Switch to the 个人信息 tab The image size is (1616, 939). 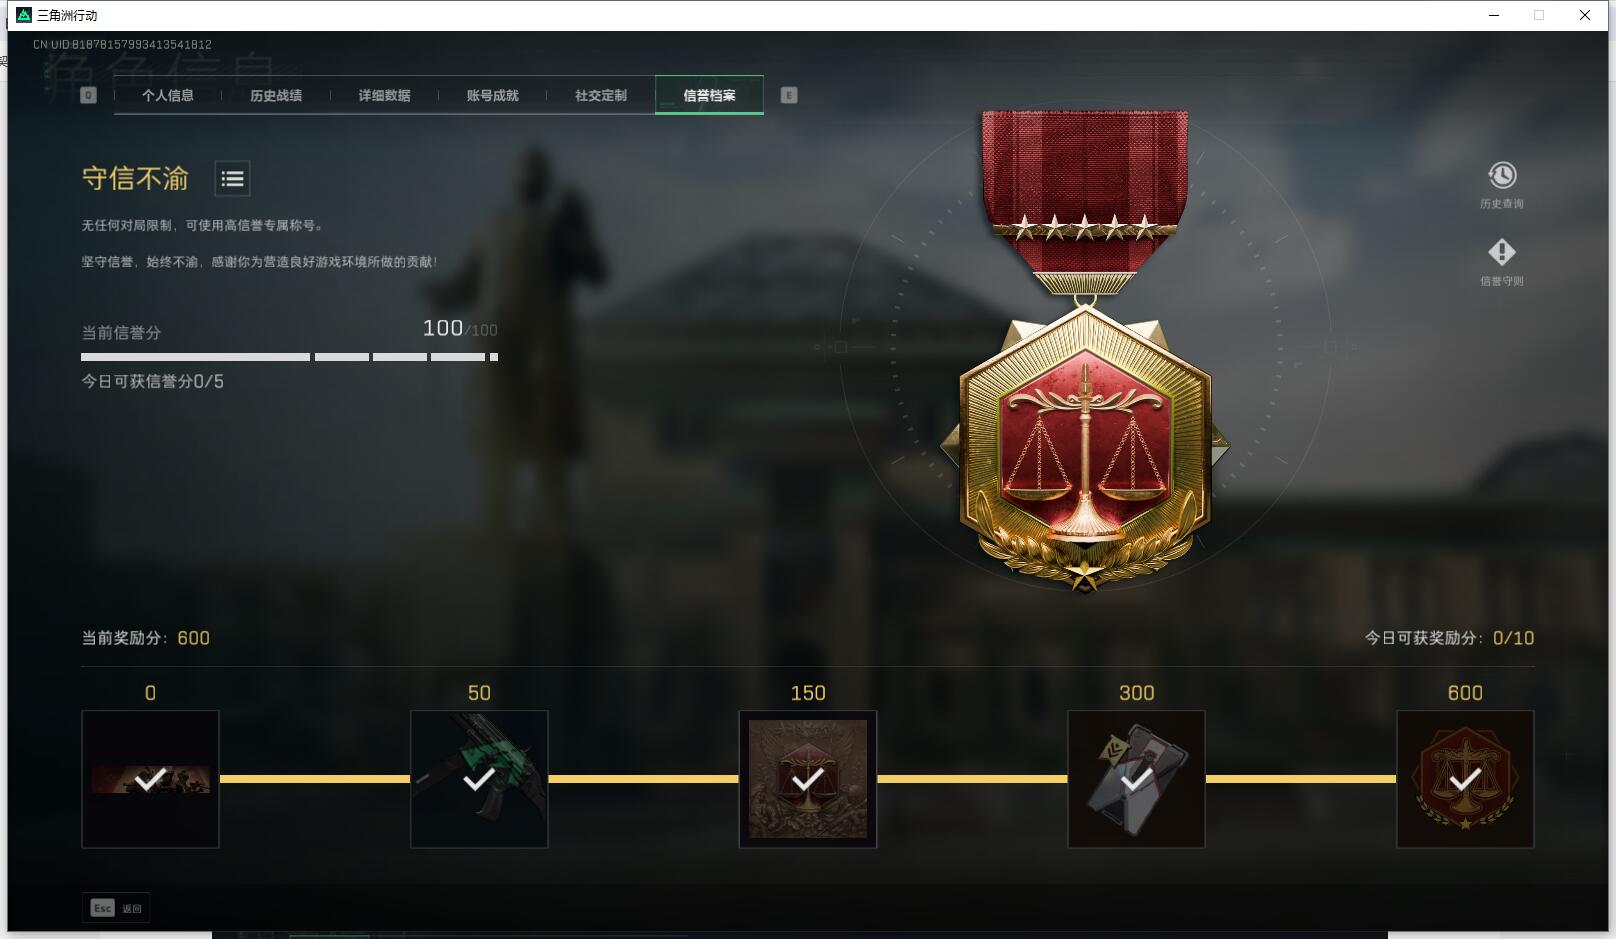[168, 95]
